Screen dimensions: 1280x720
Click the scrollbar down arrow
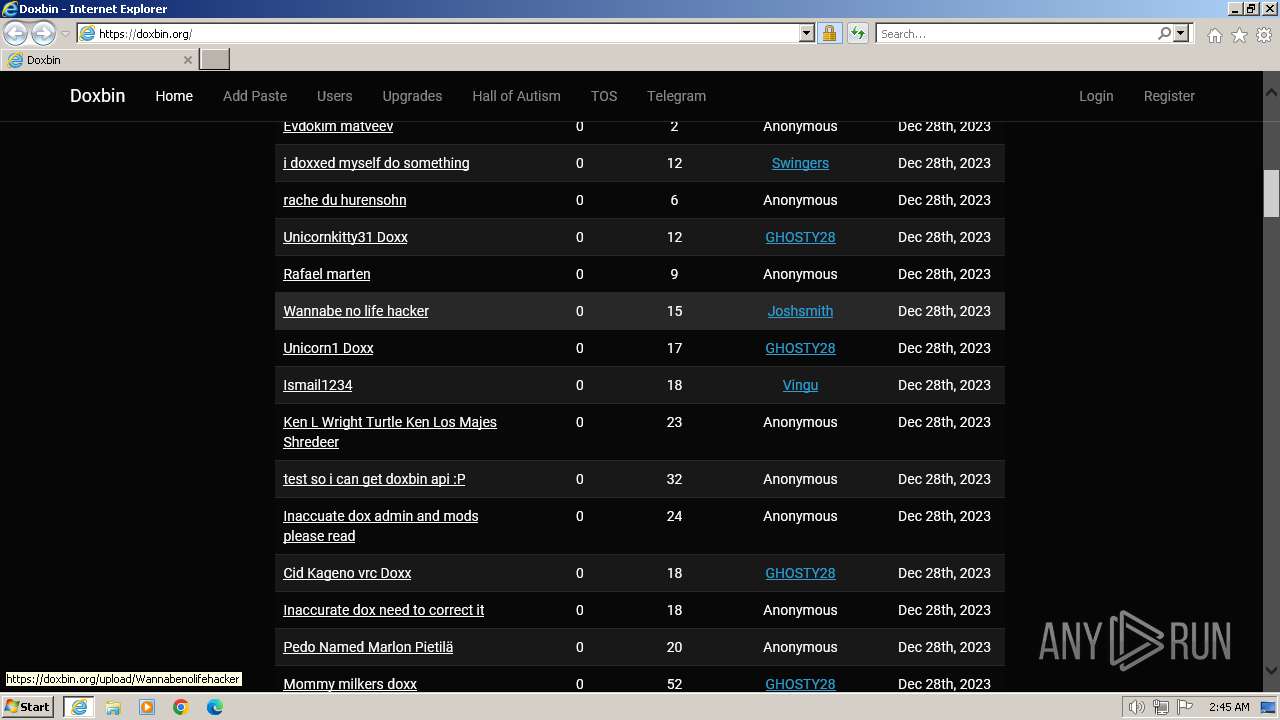click(x=1271, y=671)
